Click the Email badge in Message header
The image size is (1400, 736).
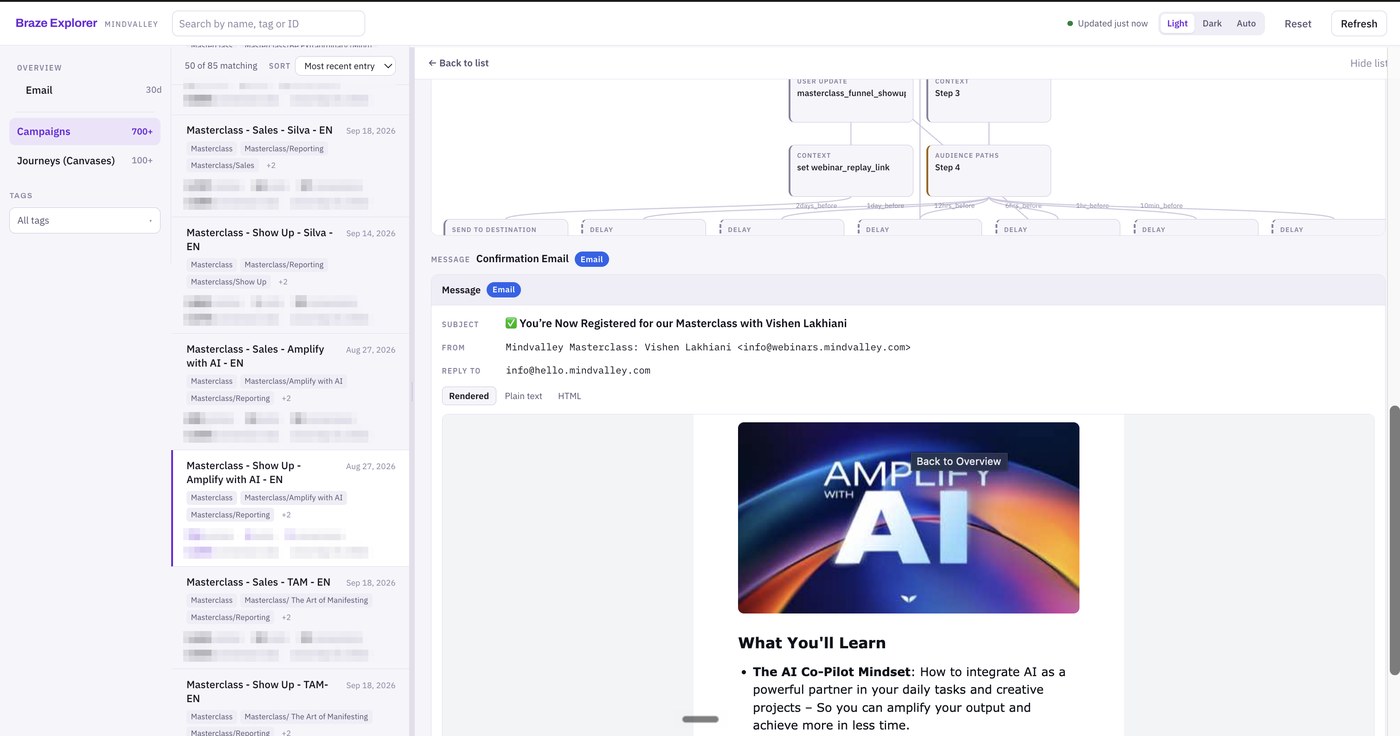coord(504,290)
